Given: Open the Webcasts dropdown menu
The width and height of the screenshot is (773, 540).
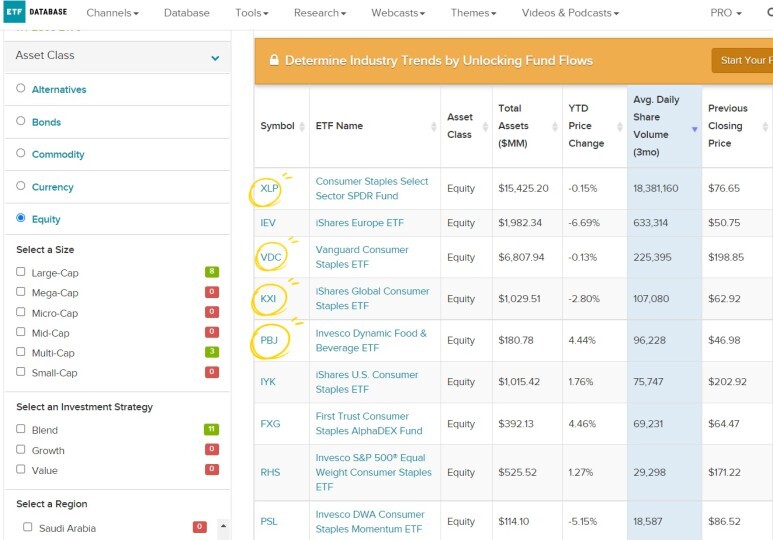Looking at the screenshot, I should (398, 13).
